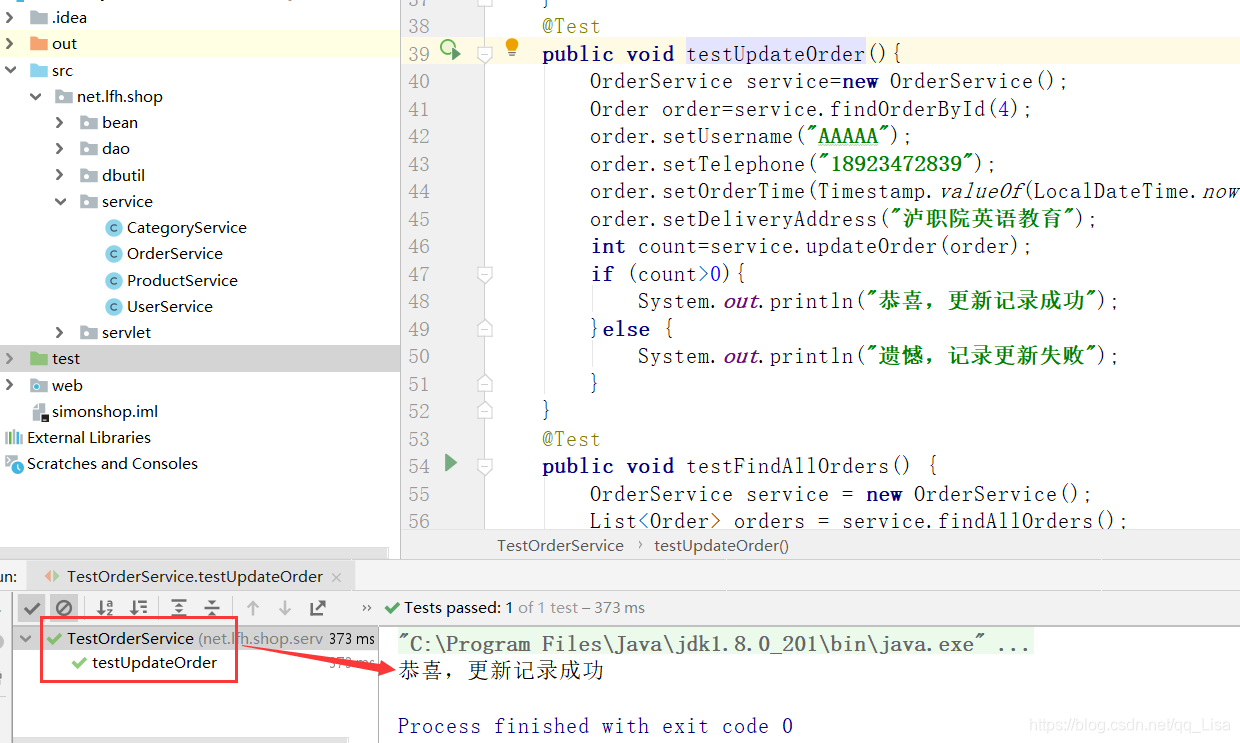Click the UserService class icon
Screen dimensions: 1240x743
coord(113,306)
